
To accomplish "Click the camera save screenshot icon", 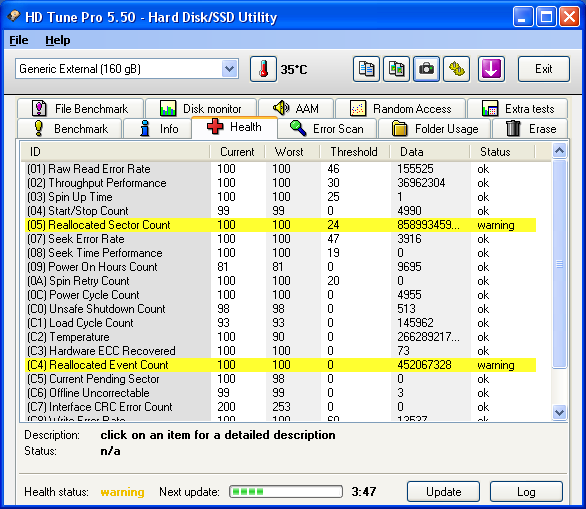I will coord(426,69).
